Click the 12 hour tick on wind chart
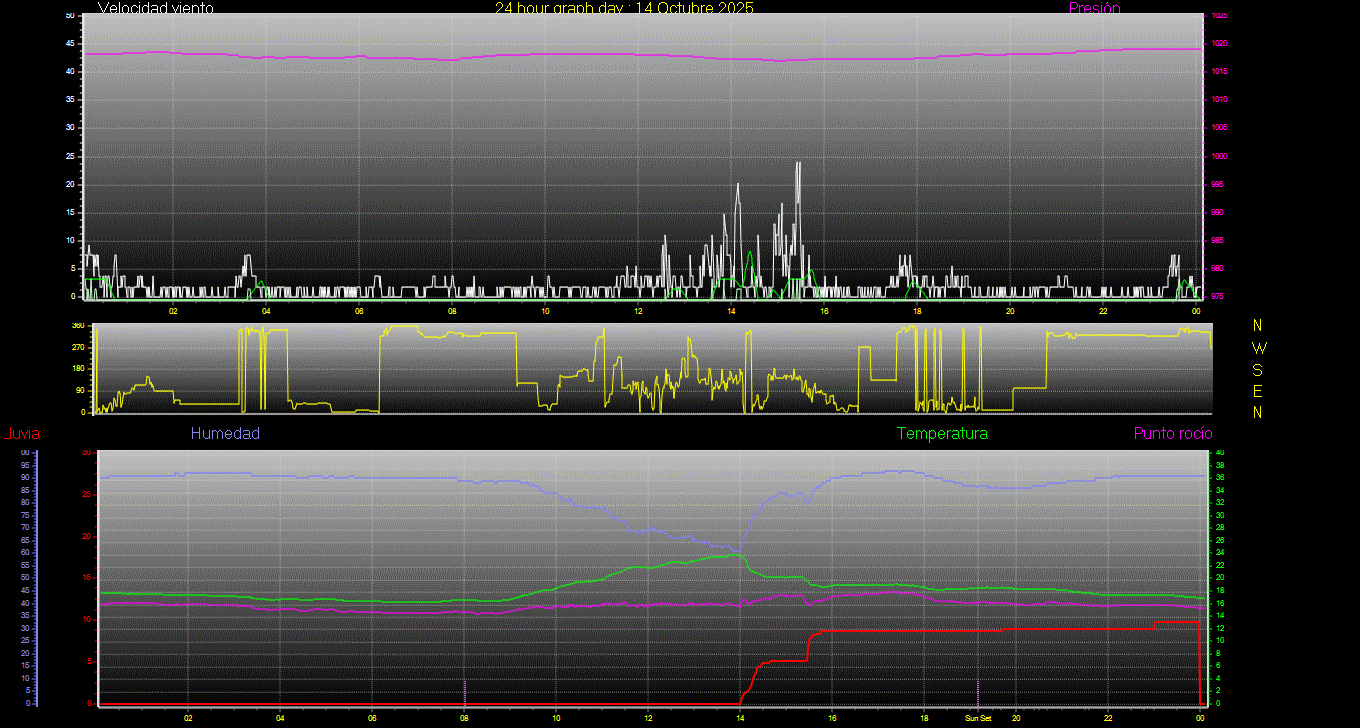This screenshot has height=728, width=1360. click(x=638, y=311)
